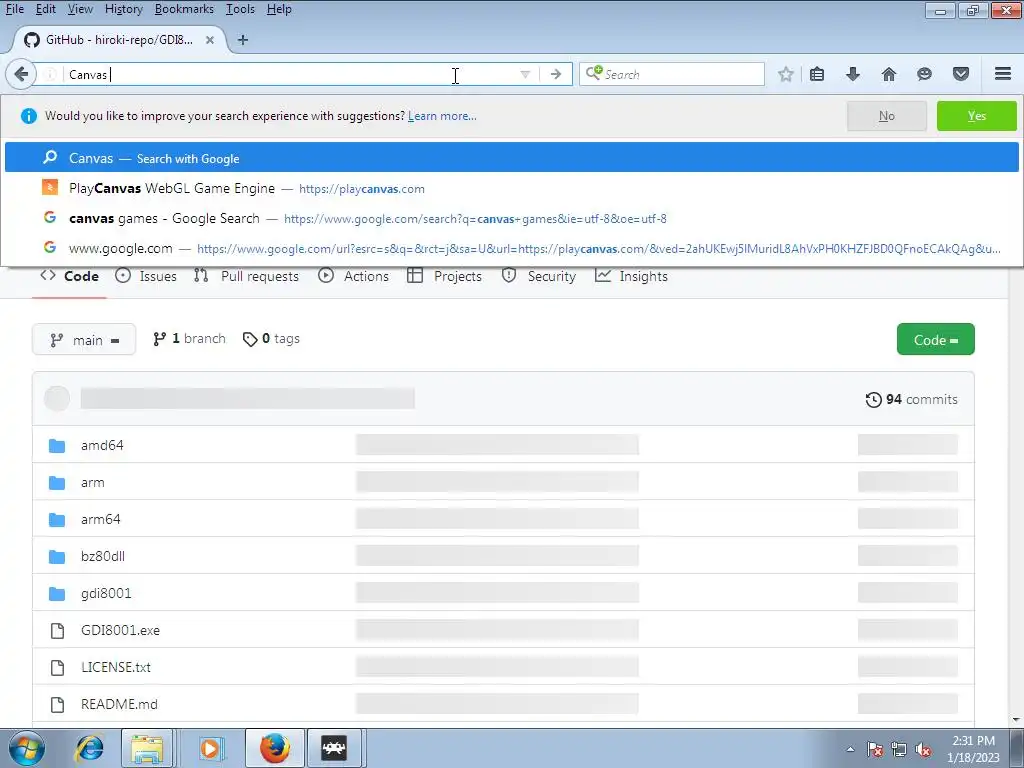Expand the green Code dropdown button
1024x768 pixels.
pos(935,340)
